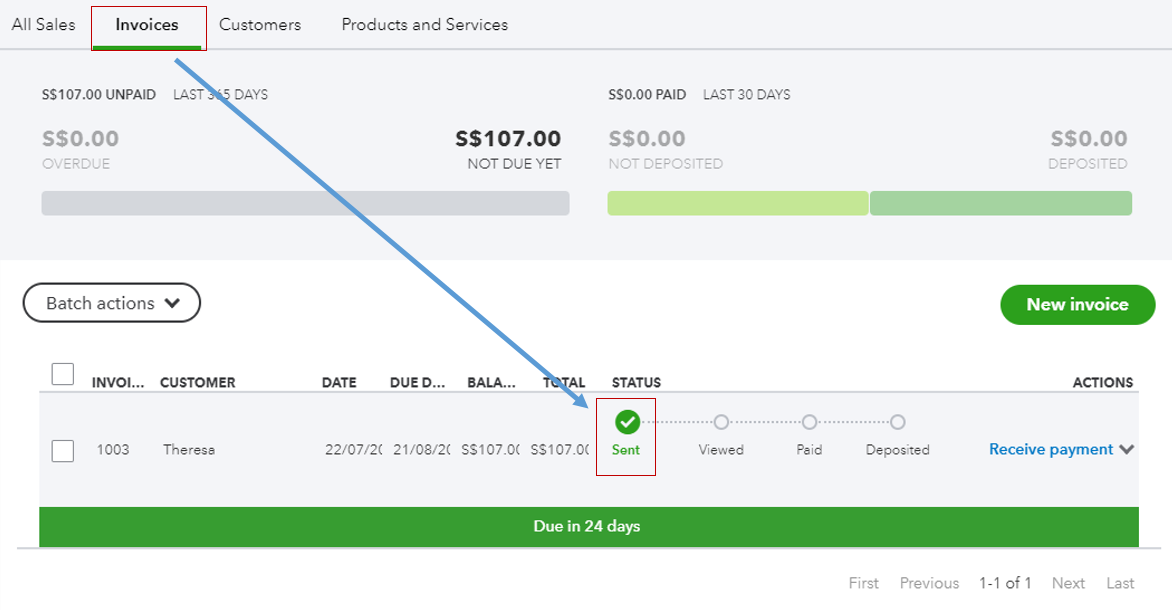Click the green Sent checkmark status icon
Viewport: 1172px width, 610px height.
point(627,422)
